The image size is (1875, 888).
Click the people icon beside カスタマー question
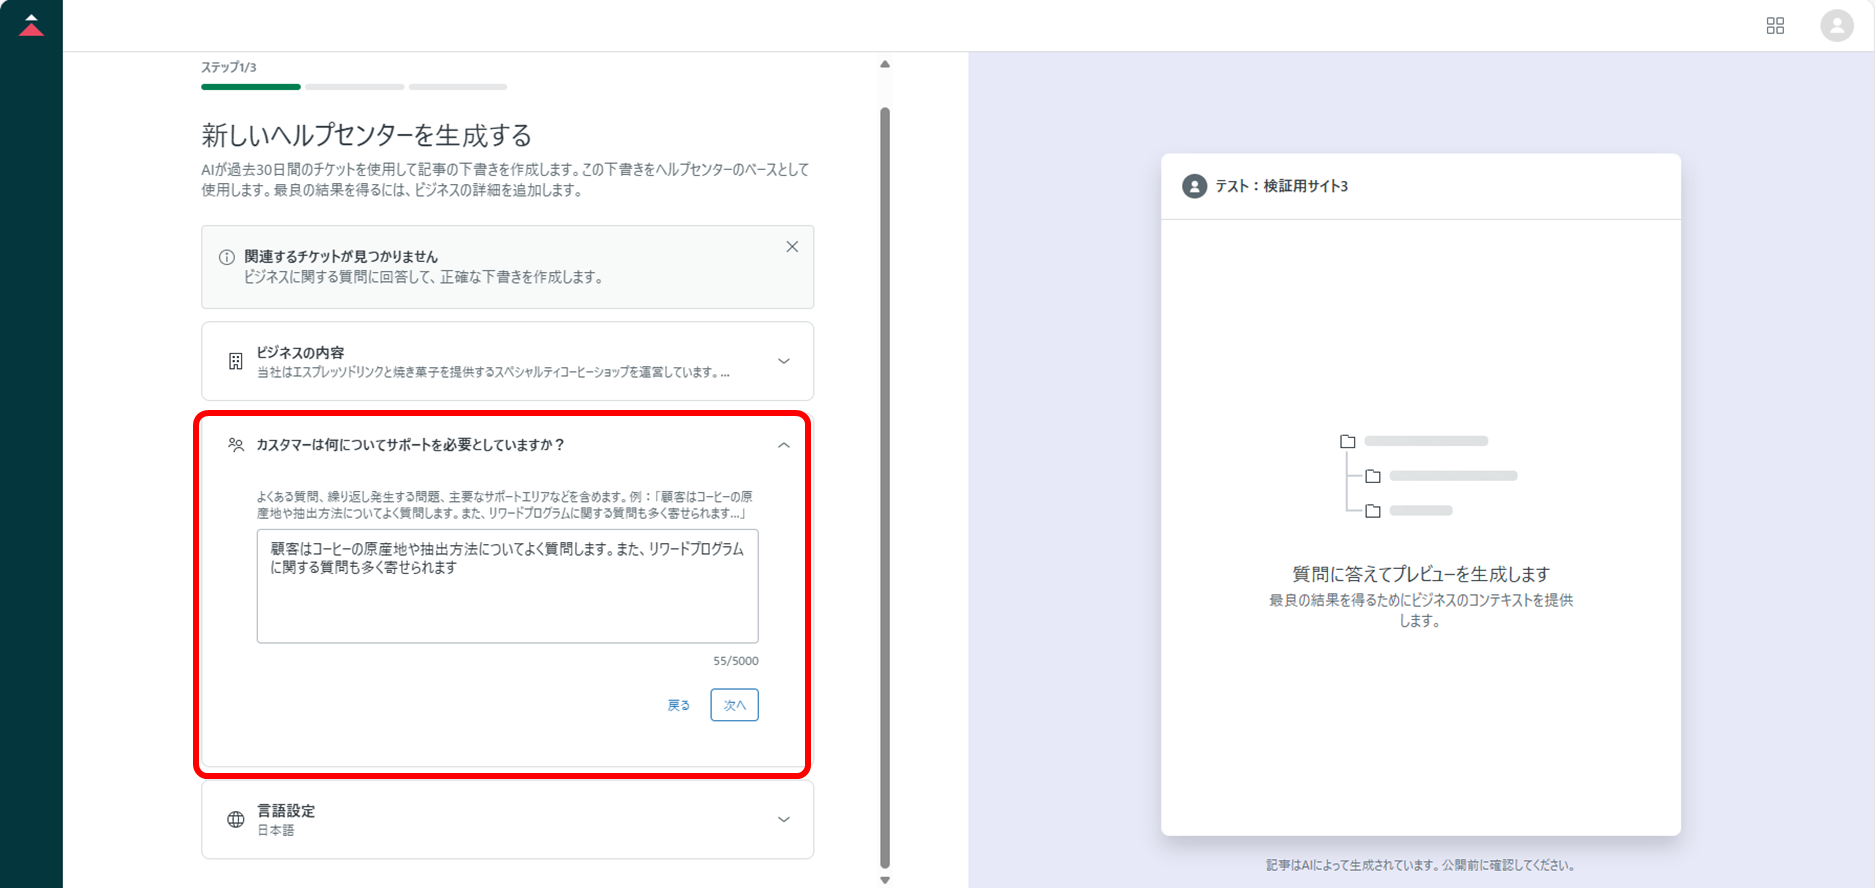pyautogui.click(x=236, y=445)
